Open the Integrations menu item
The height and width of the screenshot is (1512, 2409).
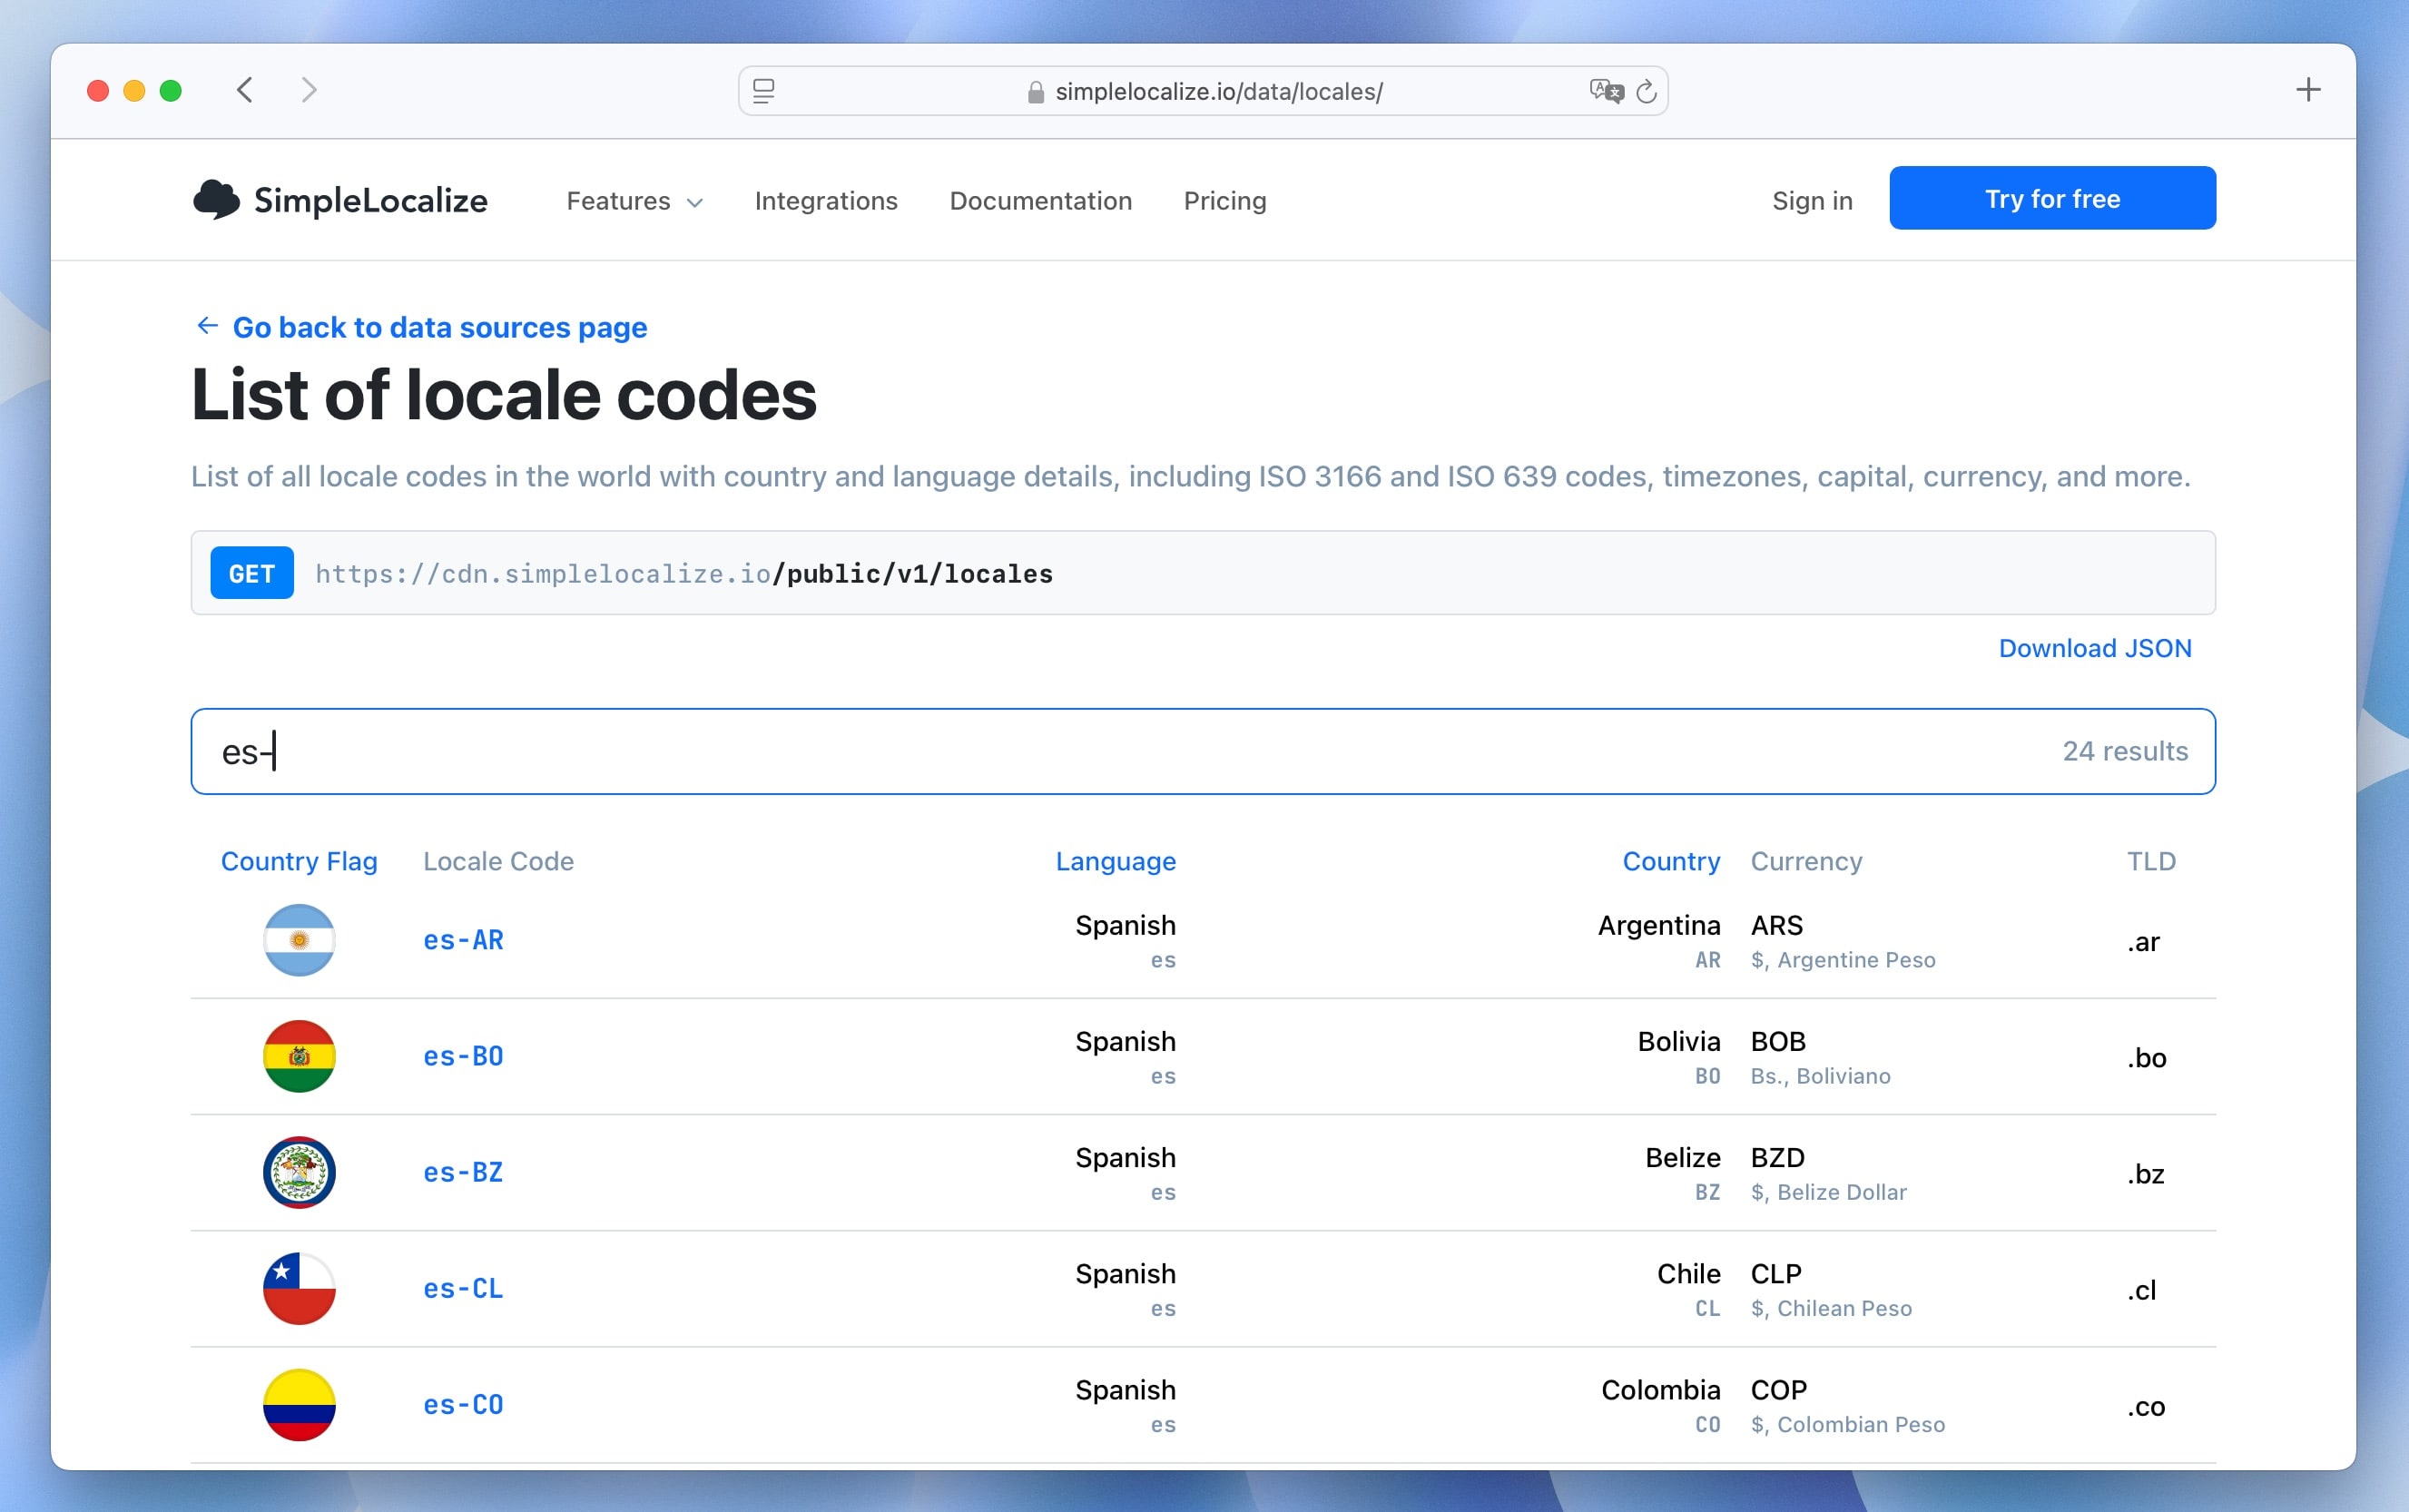[x=826, y=201]
